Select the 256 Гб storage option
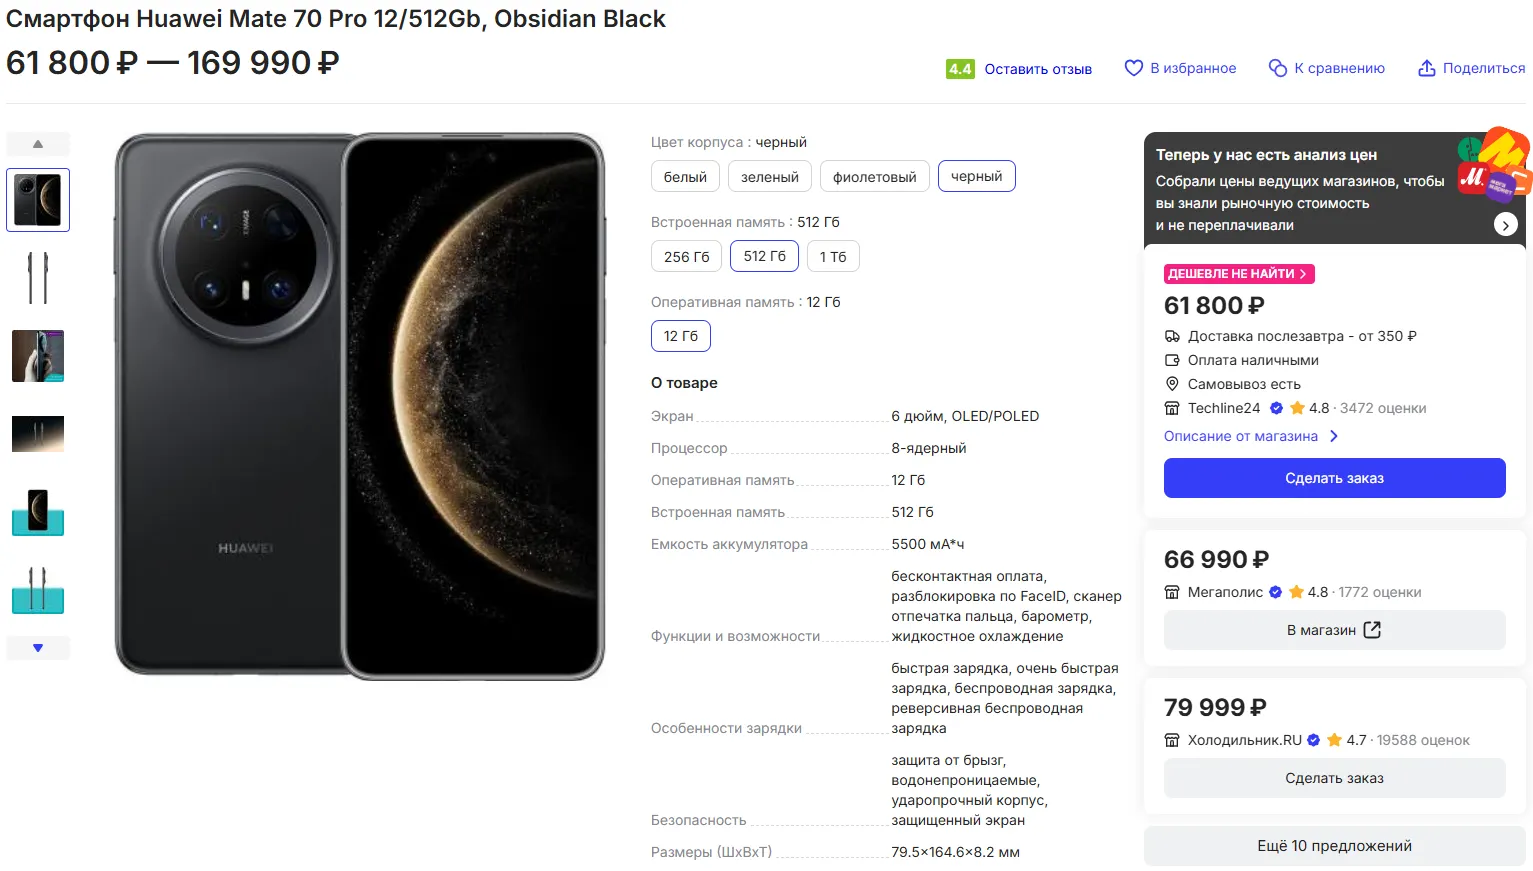Image resolution: width=1533 pixels, height=871 pixels. [x=686, y=257]
